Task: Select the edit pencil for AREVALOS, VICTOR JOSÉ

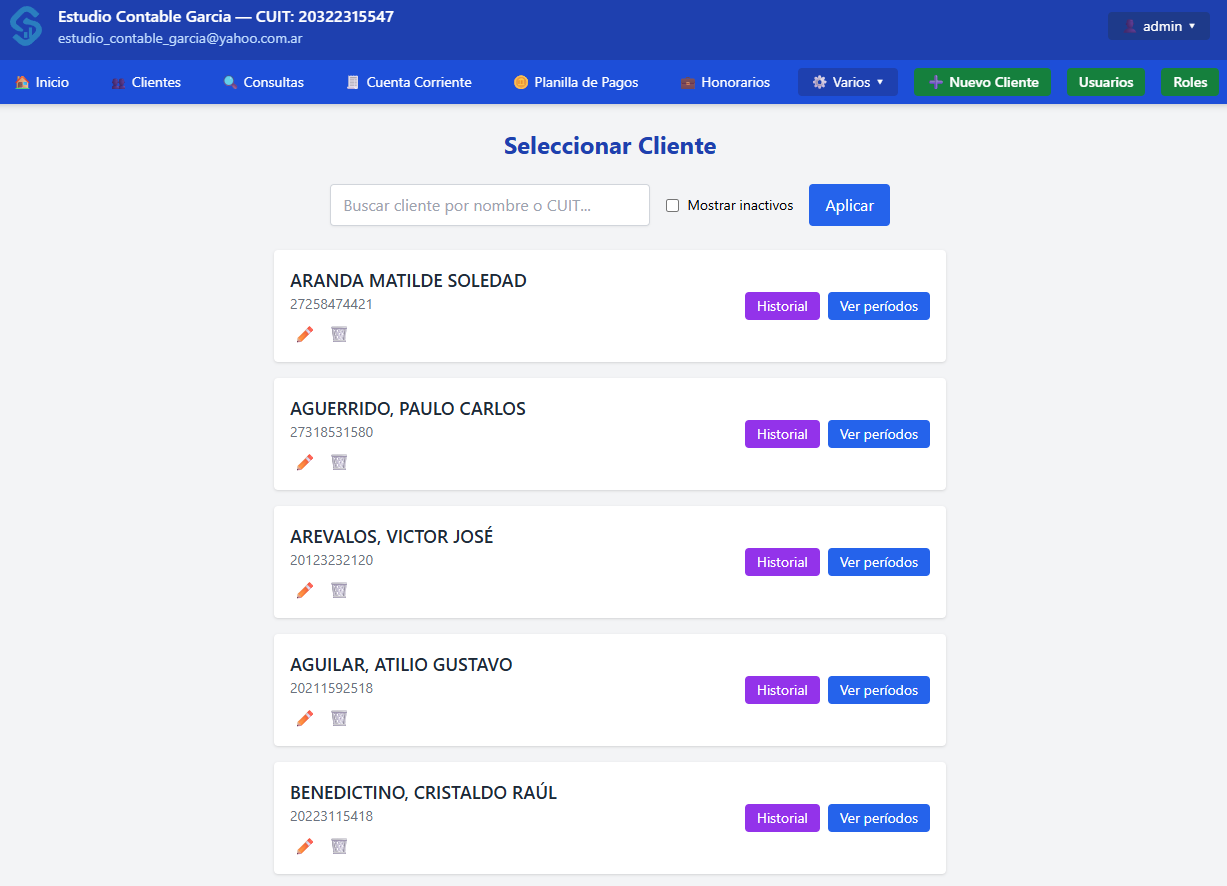Action: click(304, 590)
